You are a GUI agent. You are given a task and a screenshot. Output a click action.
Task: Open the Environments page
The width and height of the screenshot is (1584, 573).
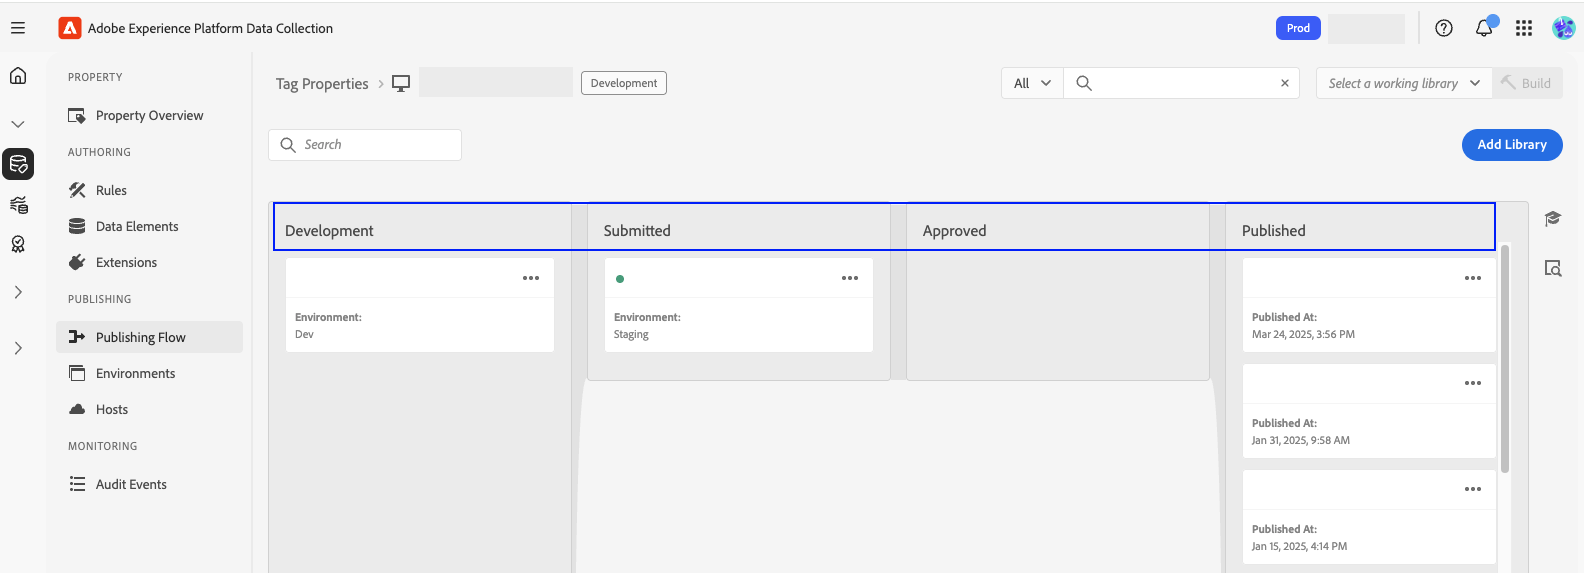click(135, 373)
